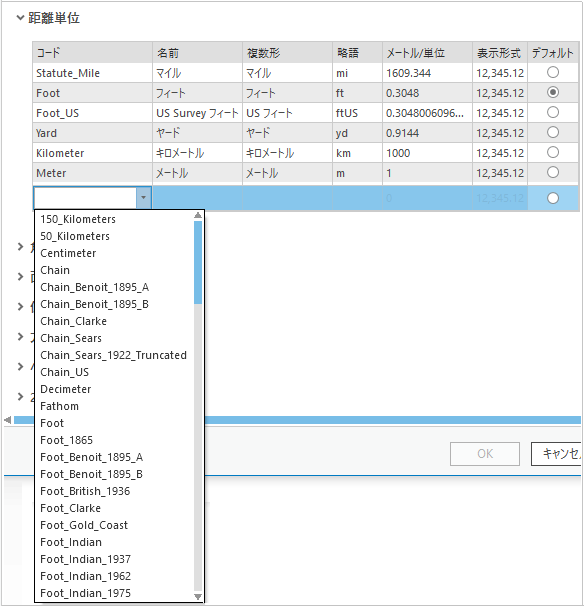Click the OK button
Image resolution: width=584 pixels, height=606 pixels.
click(485, 454)
